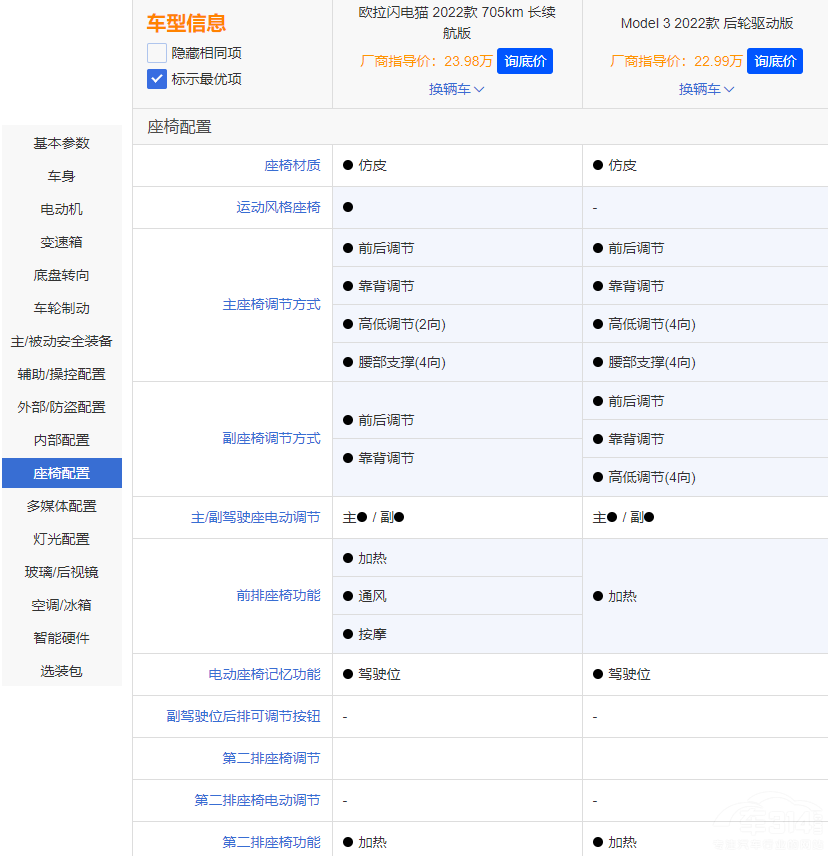Open the 电动座椅记忆功能 link
This screenshot has height=856, width=828.
264,674
